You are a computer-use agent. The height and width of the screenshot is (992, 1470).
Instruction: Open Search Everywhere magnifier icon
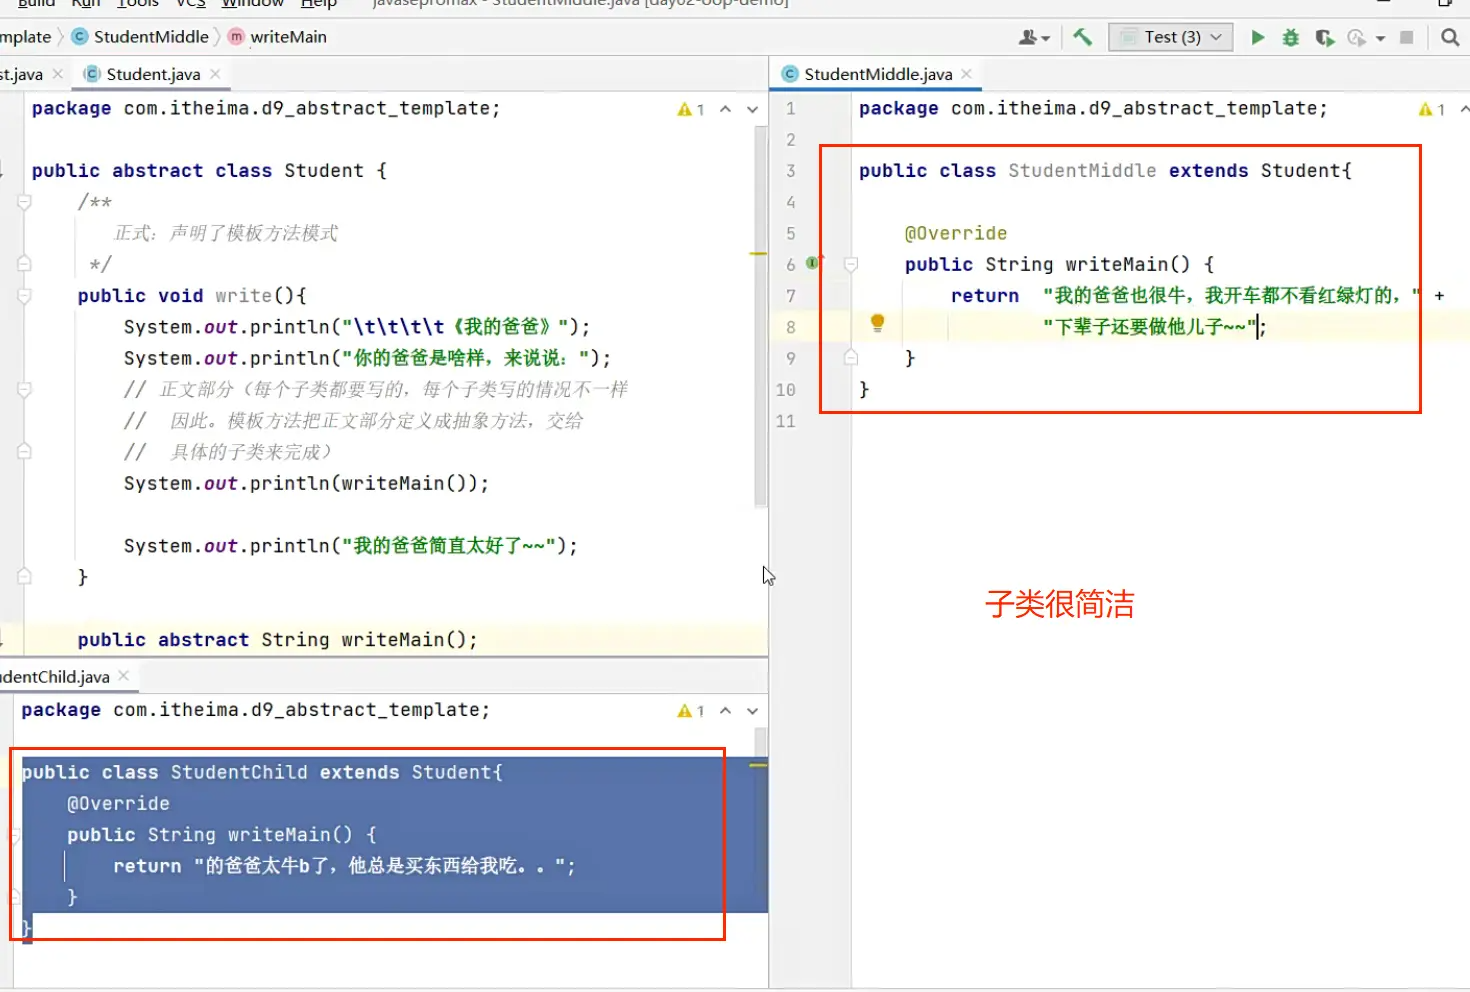(x=1450, y=37)
